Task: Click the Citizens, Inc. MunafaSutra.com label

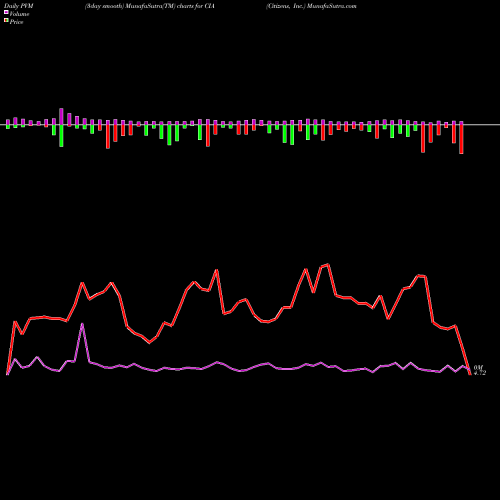Action: click(311, 6)
